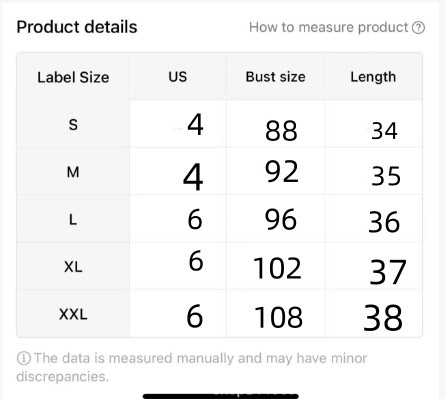Click the Product details heading
The width and height of the screenshot is (445, 399).
(77, 27)
